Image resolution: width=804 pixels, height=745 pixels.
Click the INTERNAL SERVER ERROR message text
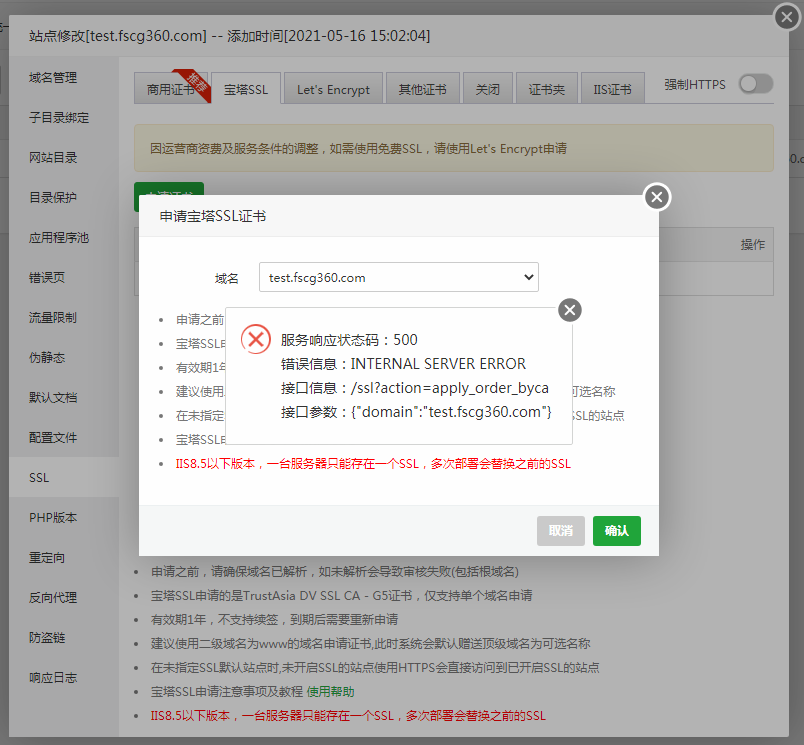pyautogui.click(x=438, y=364)
